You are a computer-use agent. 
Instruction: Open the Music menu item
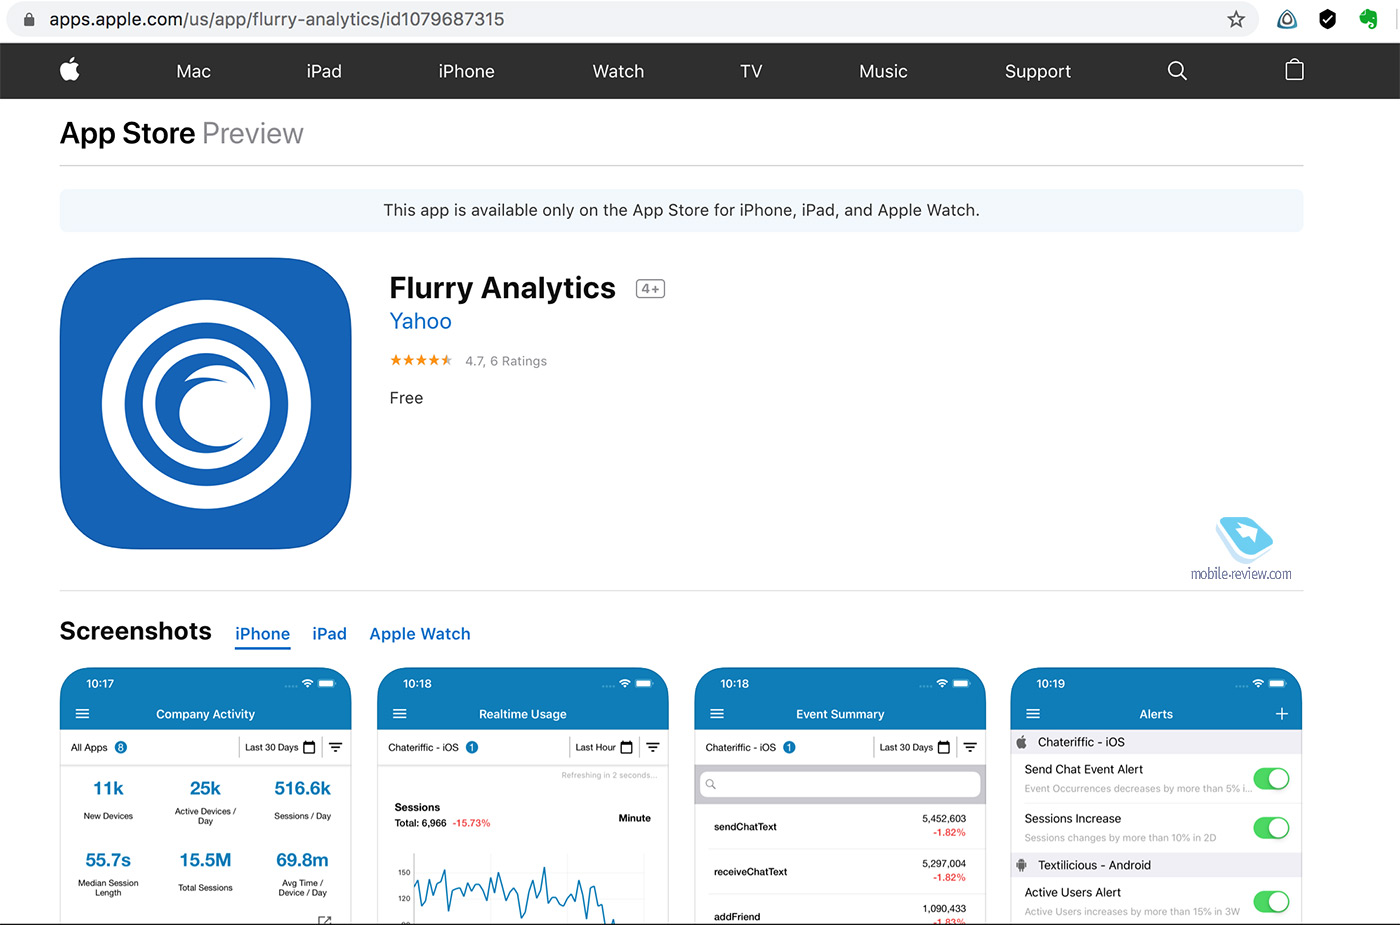click(x=883, y=71)
